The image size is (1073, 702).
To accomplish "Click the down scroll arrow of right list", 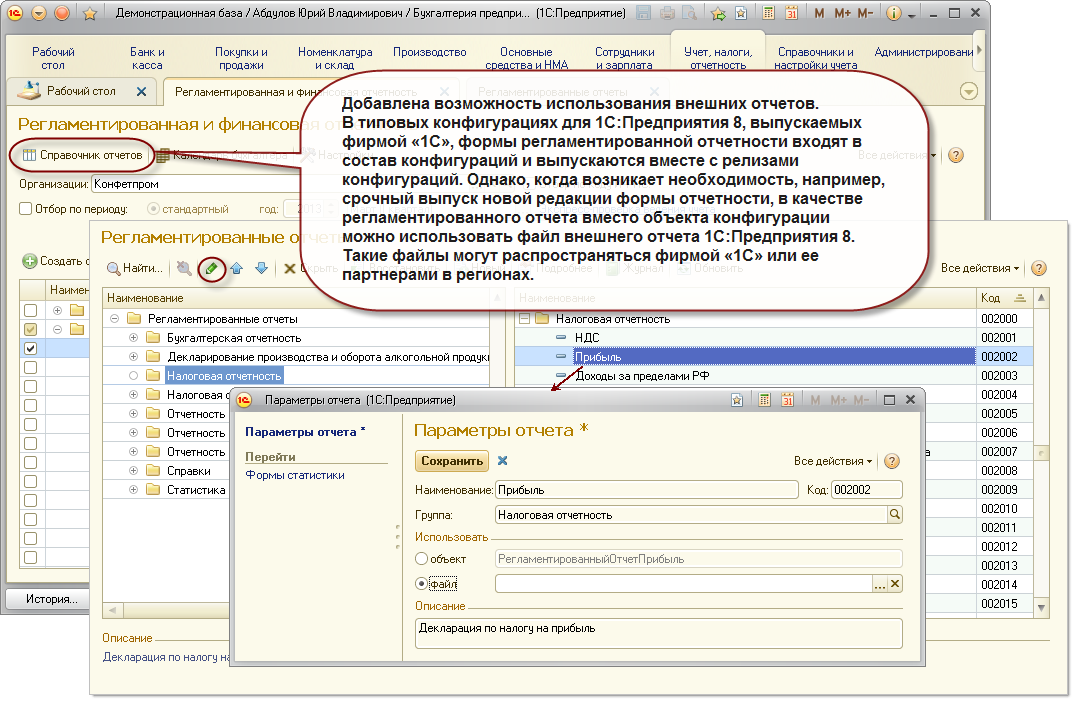I will click(1041, 608).
